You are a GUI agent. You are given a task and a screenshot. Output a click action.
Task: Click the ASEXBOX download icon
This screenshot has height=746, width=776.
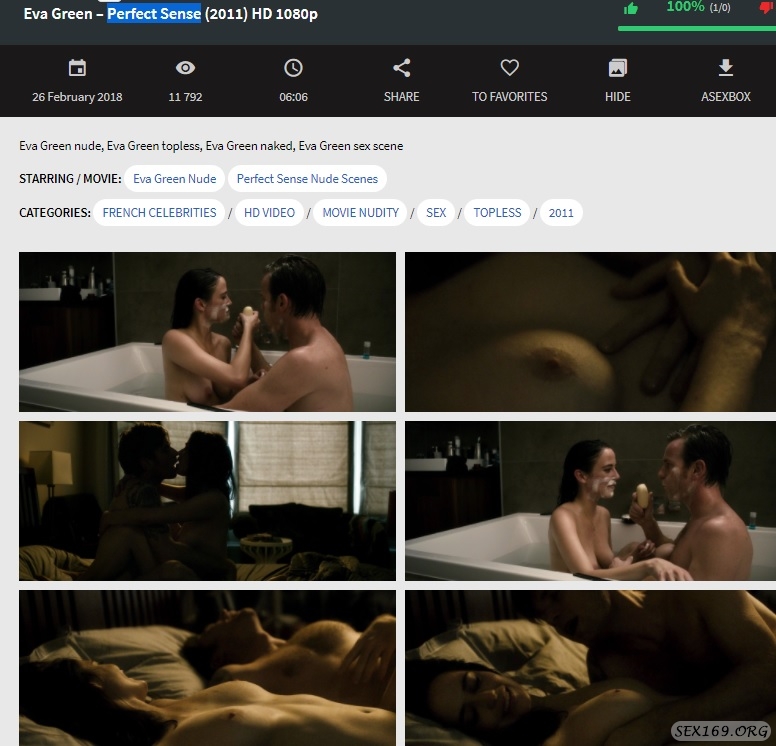[726, 68]
